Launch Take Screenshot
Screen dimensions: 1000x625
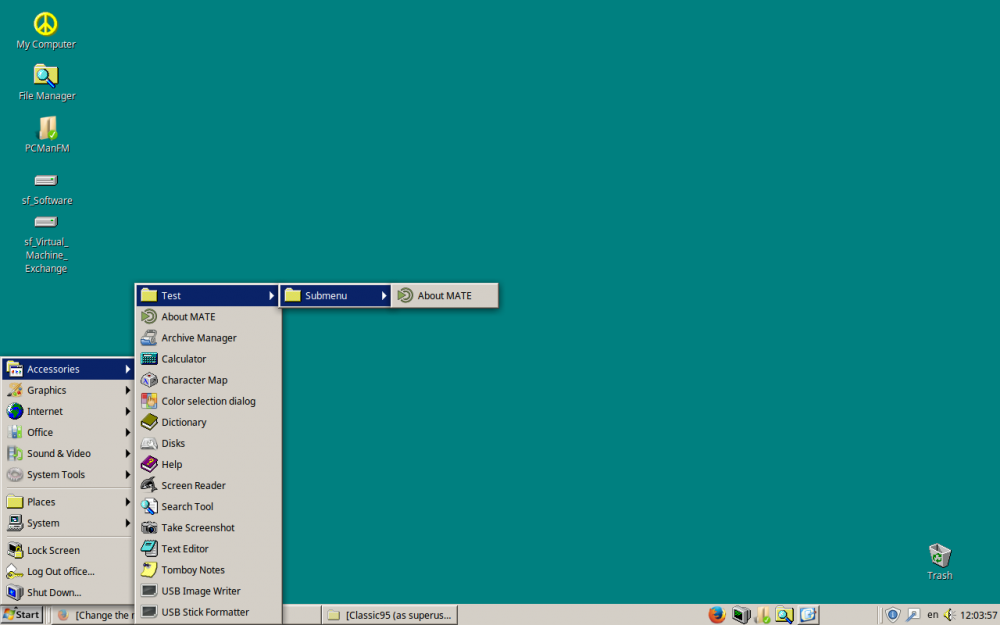[208, 527]
